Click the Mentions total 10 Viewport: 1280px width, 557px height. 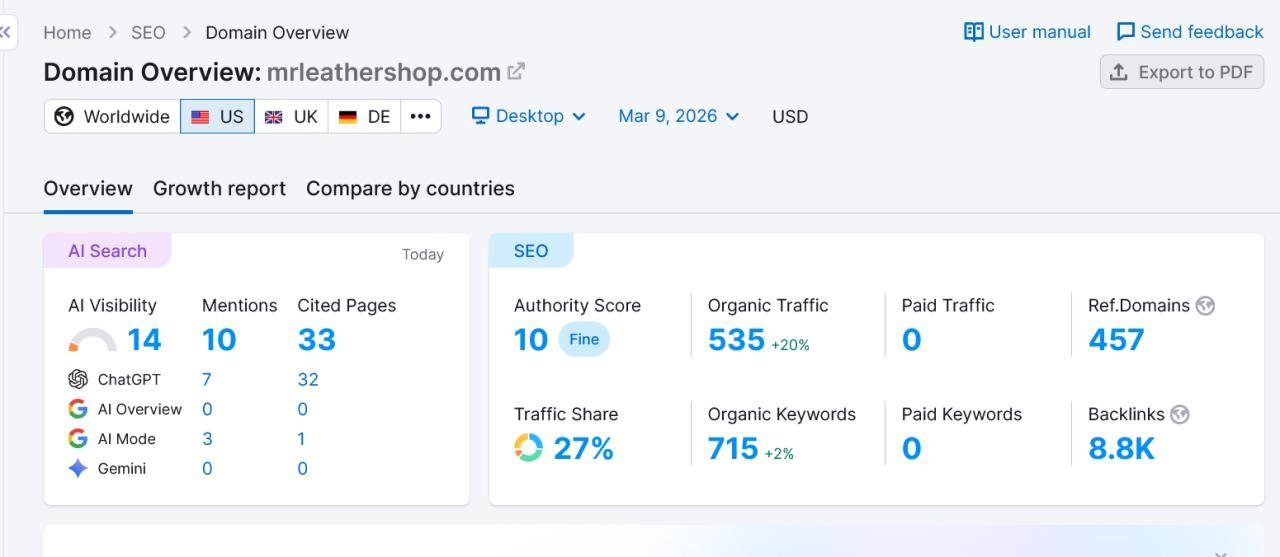pos(219,340)
